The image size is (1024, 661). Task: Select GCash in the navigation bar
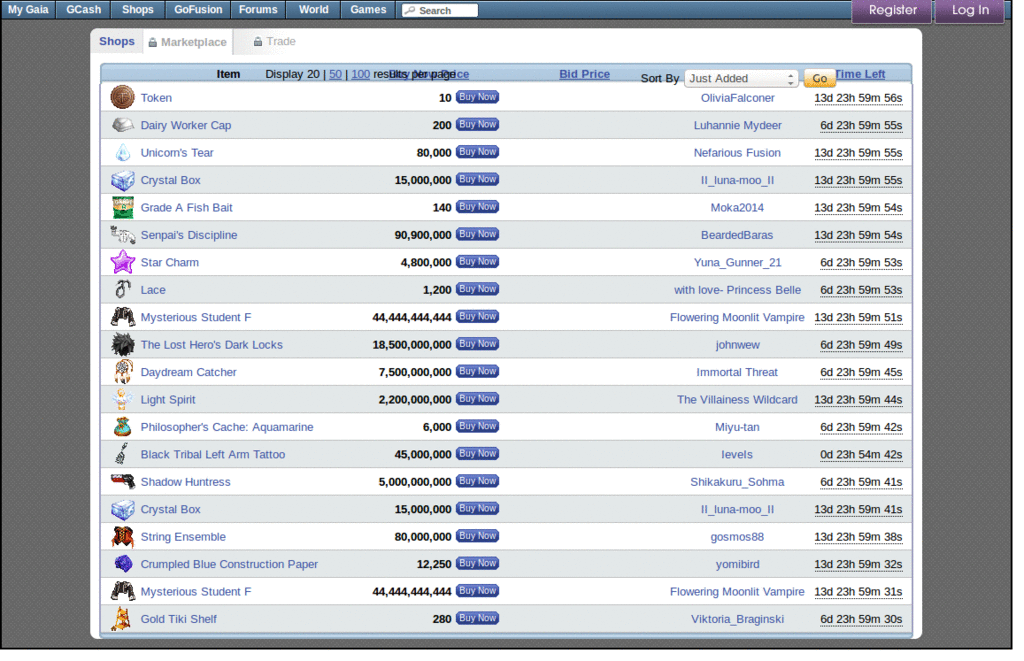83,9
